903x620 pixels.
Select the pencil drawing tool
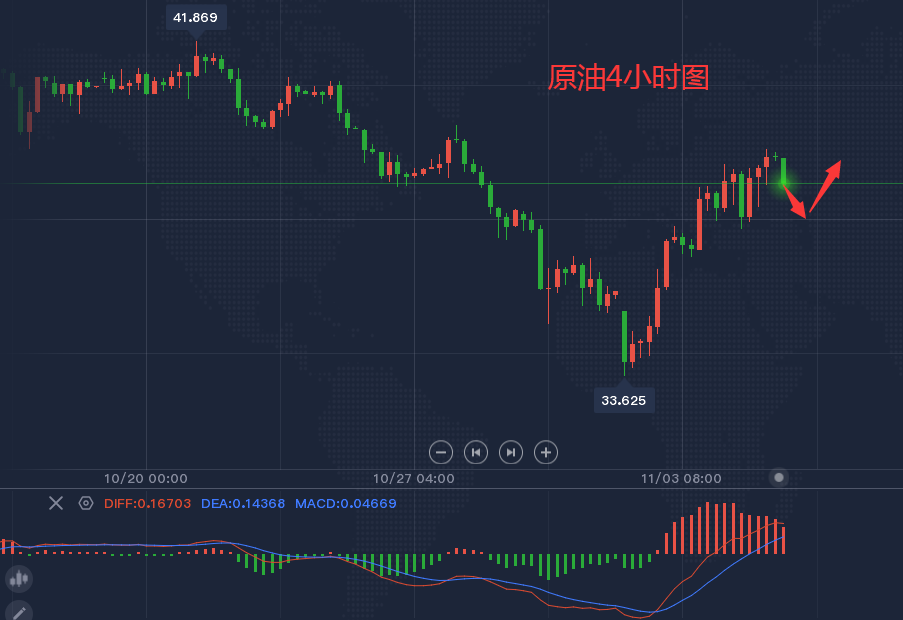coord(19,611)
